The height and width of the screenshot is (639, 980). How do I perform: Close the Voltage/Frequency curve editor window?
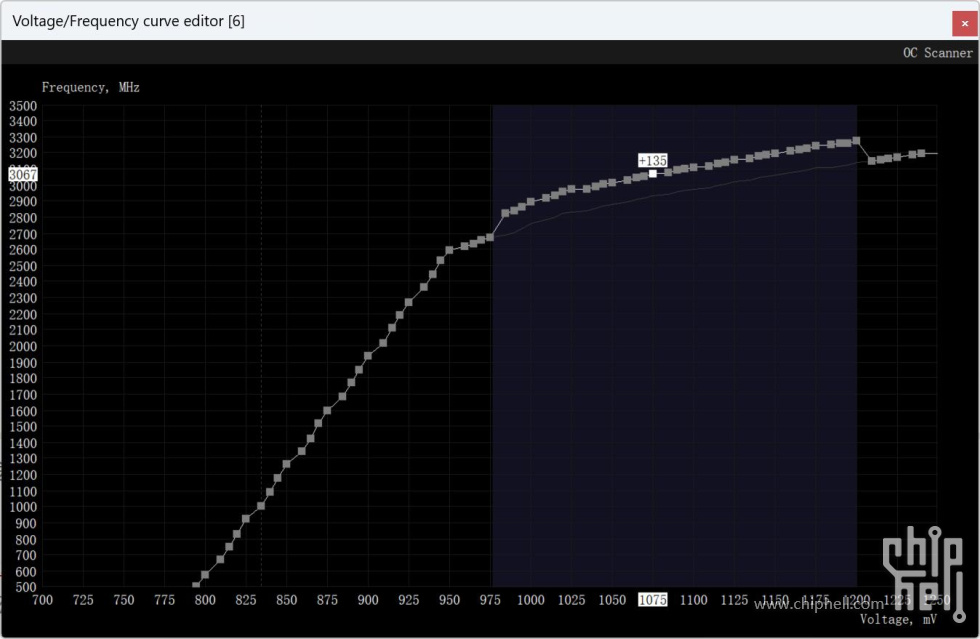coord(964,24)
